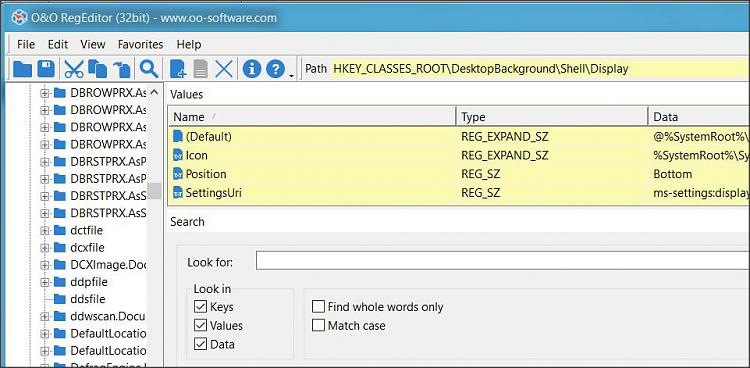Enable Find whole words only
This screenshot has height=368, width=750.
point(318,306)
